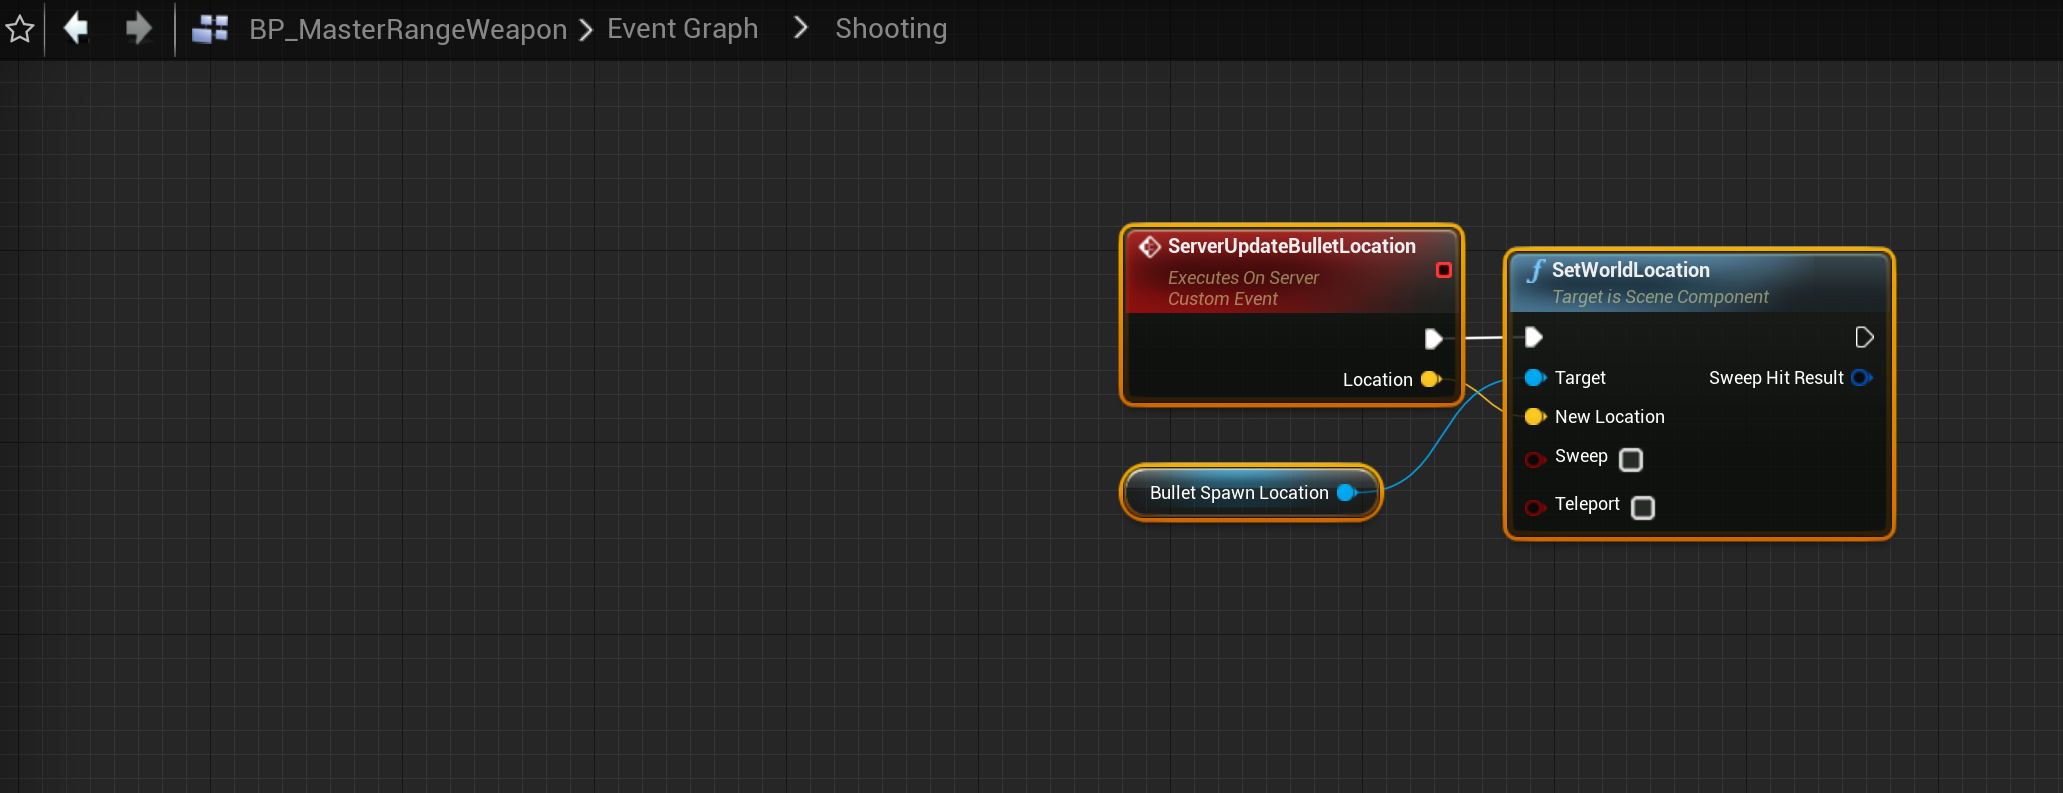Click the yellow Location output pin

[x=1430, y=379]
